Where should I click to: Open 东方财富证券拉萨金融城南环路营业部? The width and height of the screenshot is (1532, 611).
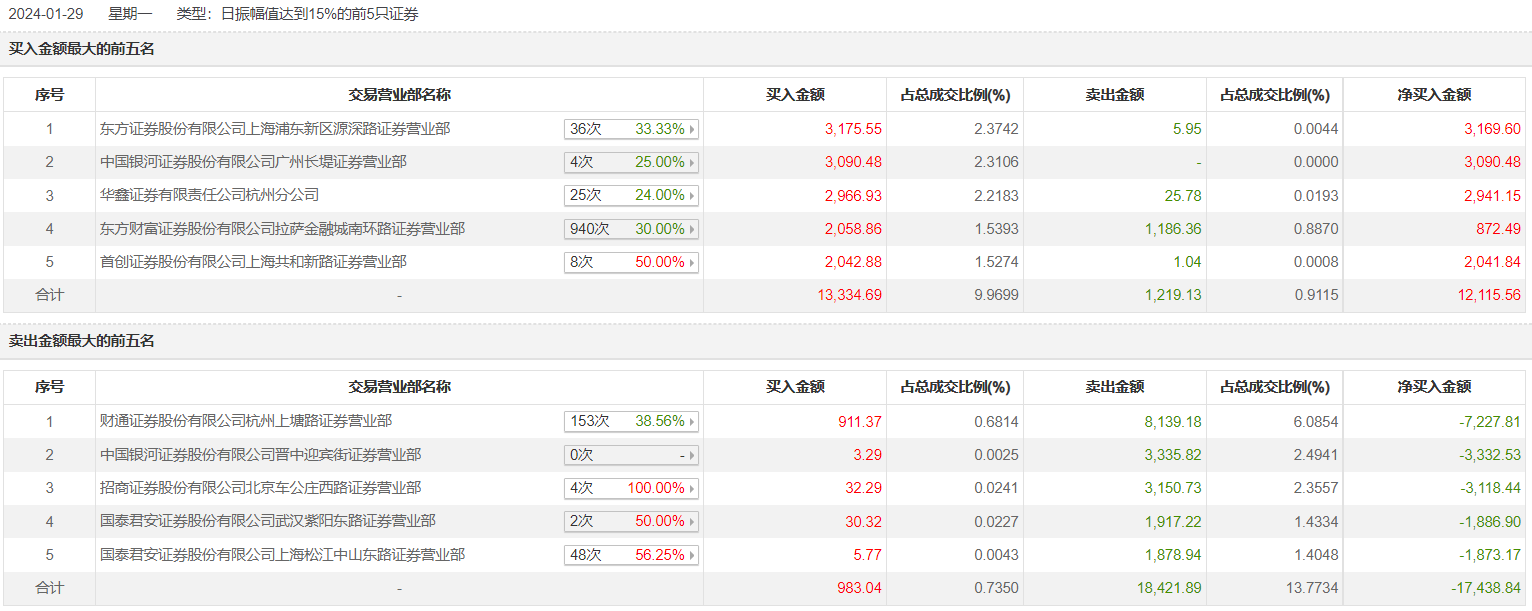pyautogui.click(x=282, y=229)
